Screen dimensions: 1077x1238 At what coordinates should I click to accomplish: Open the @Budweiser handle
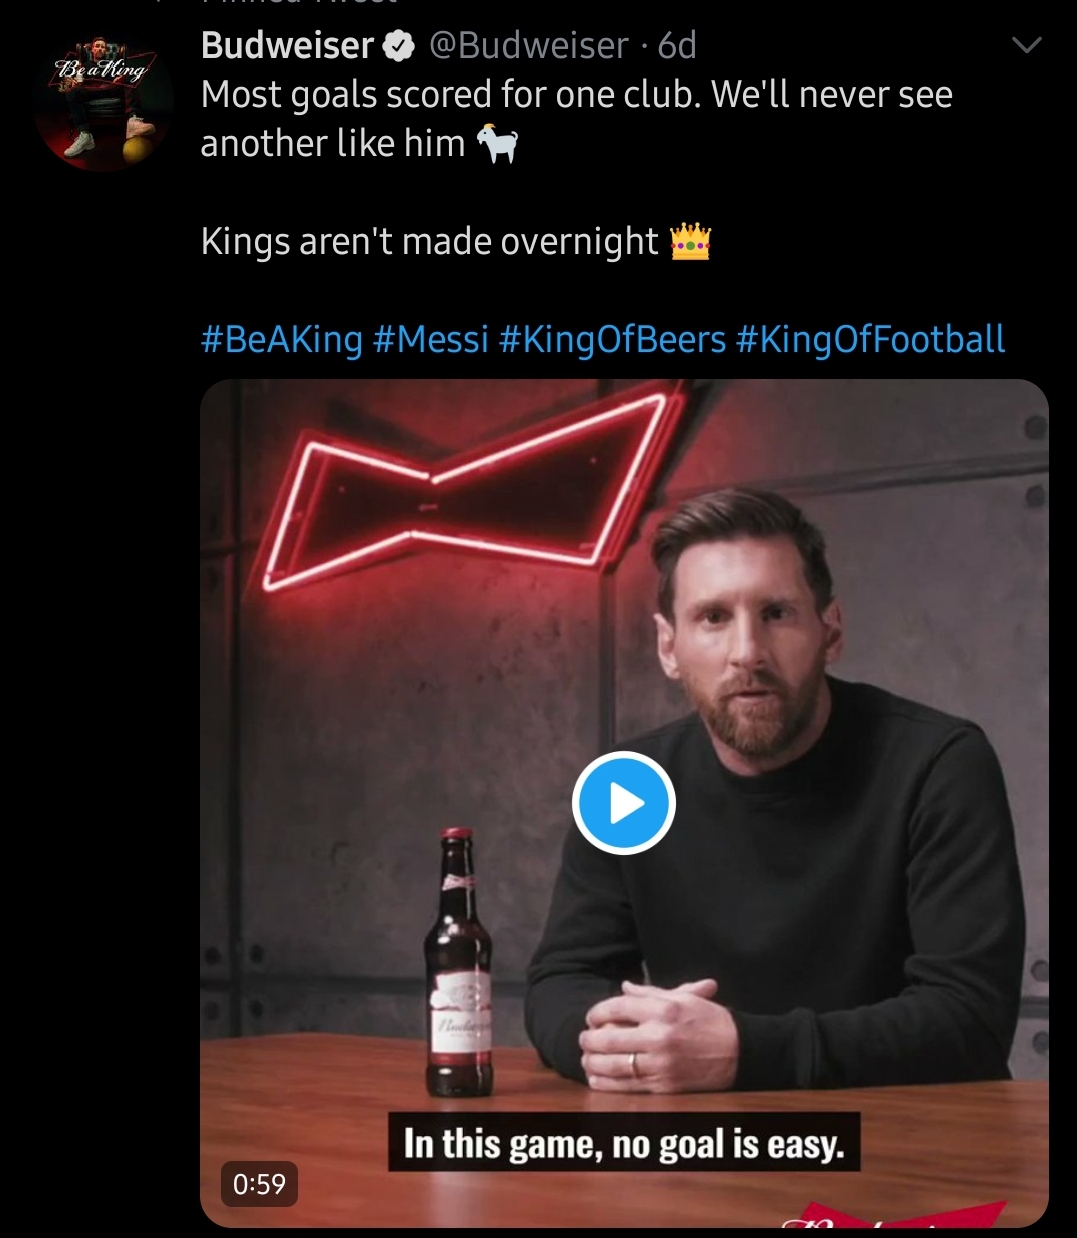click(529, 46)
